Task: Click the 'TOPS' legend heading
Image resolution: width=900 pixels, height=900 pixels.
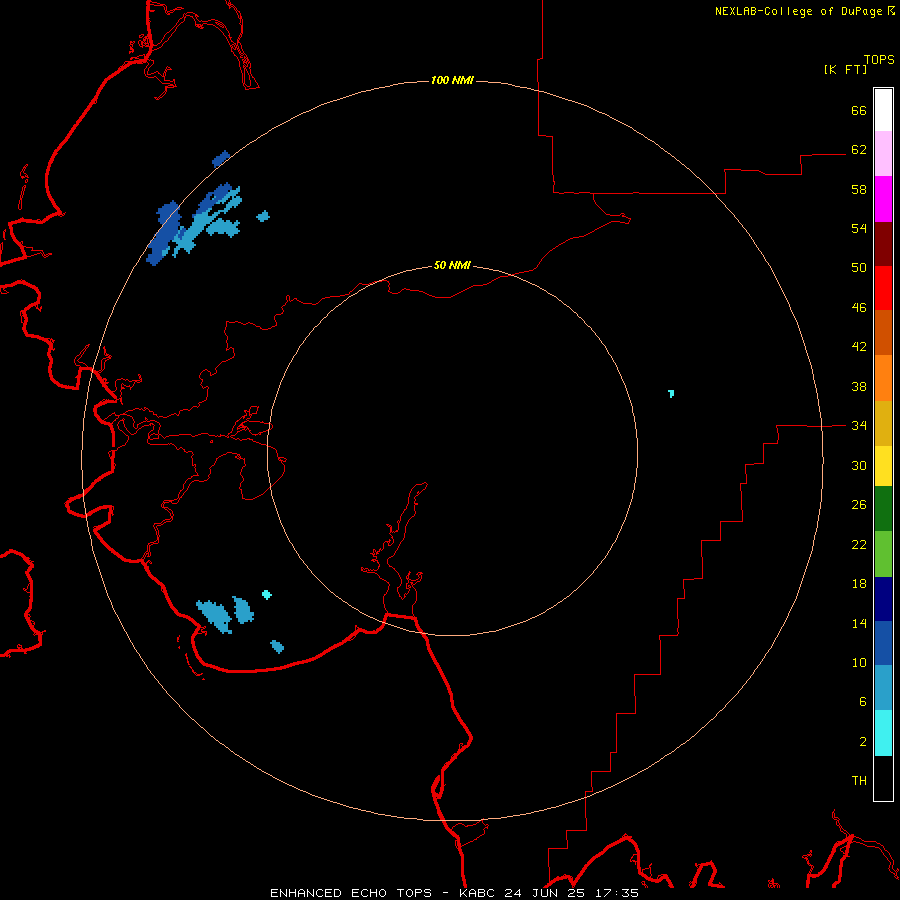Action: pos(879,59)
